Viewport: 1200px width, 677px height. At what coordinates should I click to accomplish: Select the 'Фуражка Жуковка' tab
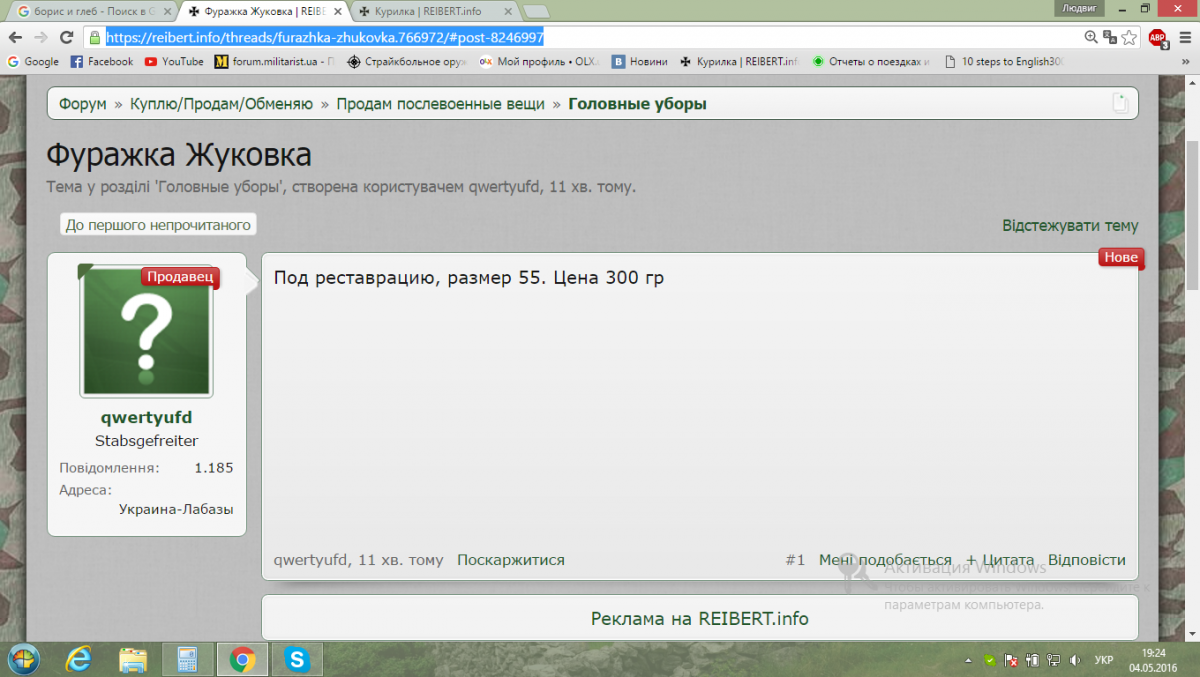click(264, 12)
